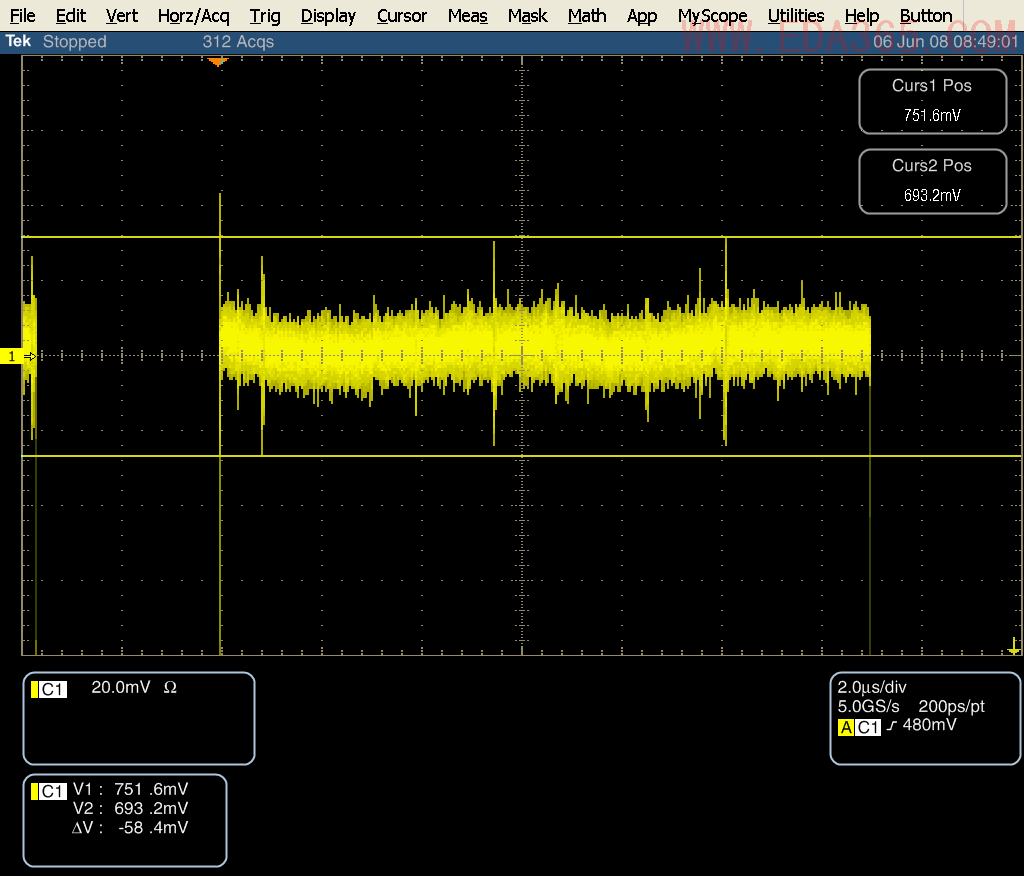Click the yellow trigger level arrow indicator
The image size is (1024, 876).
[1013, 648]
